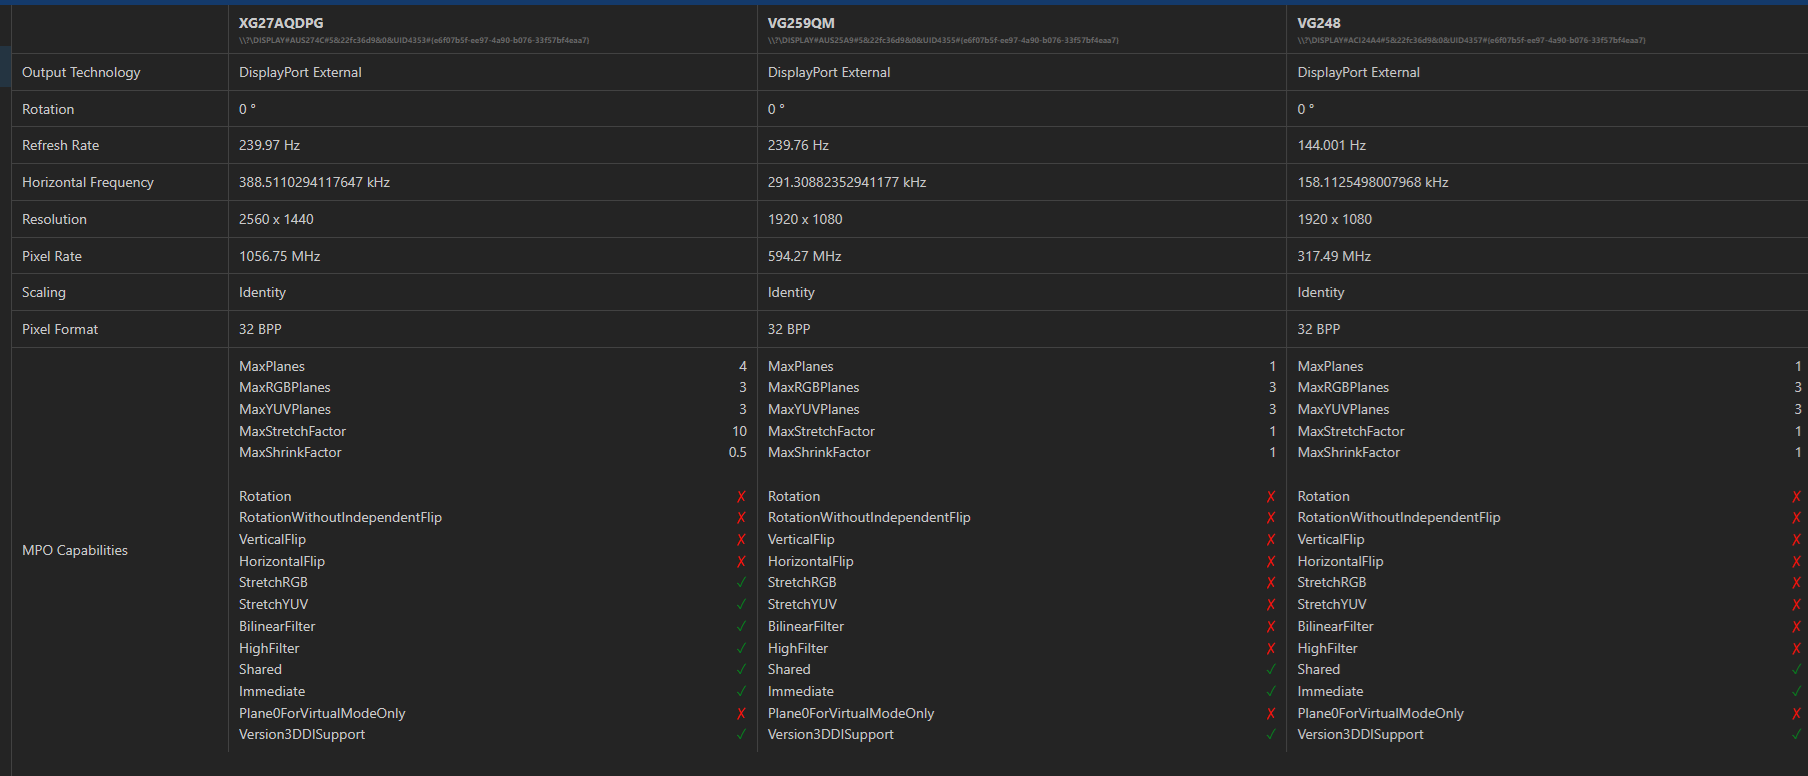Click the red X for VG259QM BilinearFilter
1808x776 pixels.
tap(1271, 627)
